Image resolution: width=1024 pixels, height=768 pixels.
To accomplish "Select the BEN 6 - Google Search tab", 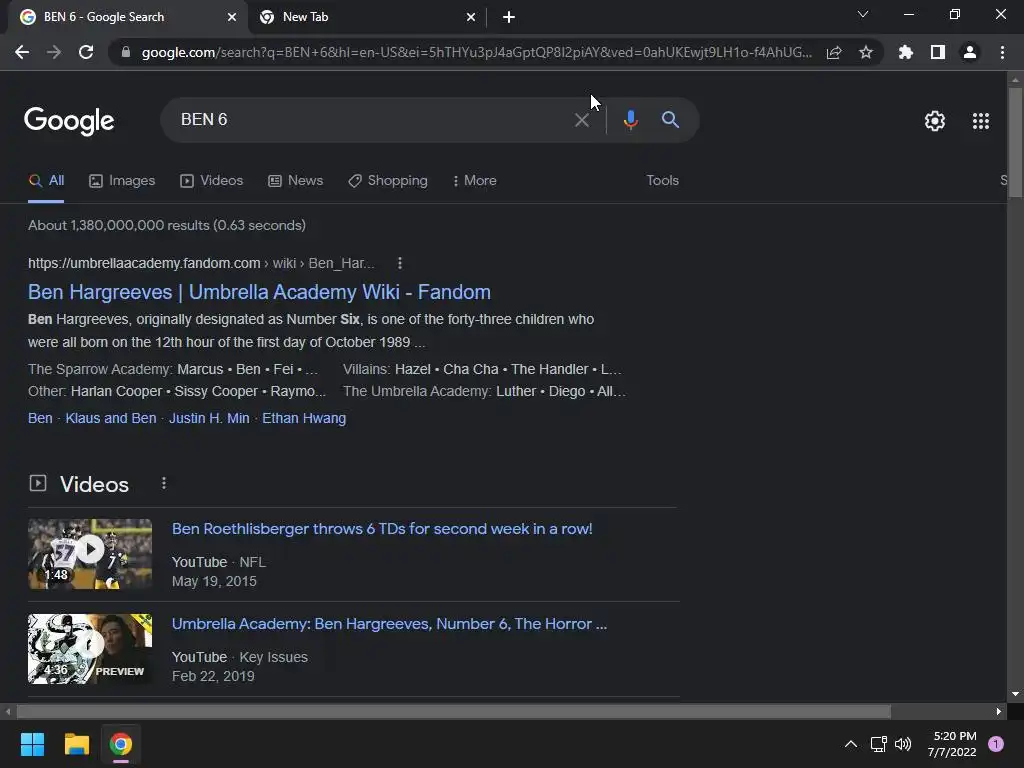I will tap(127, 17).
